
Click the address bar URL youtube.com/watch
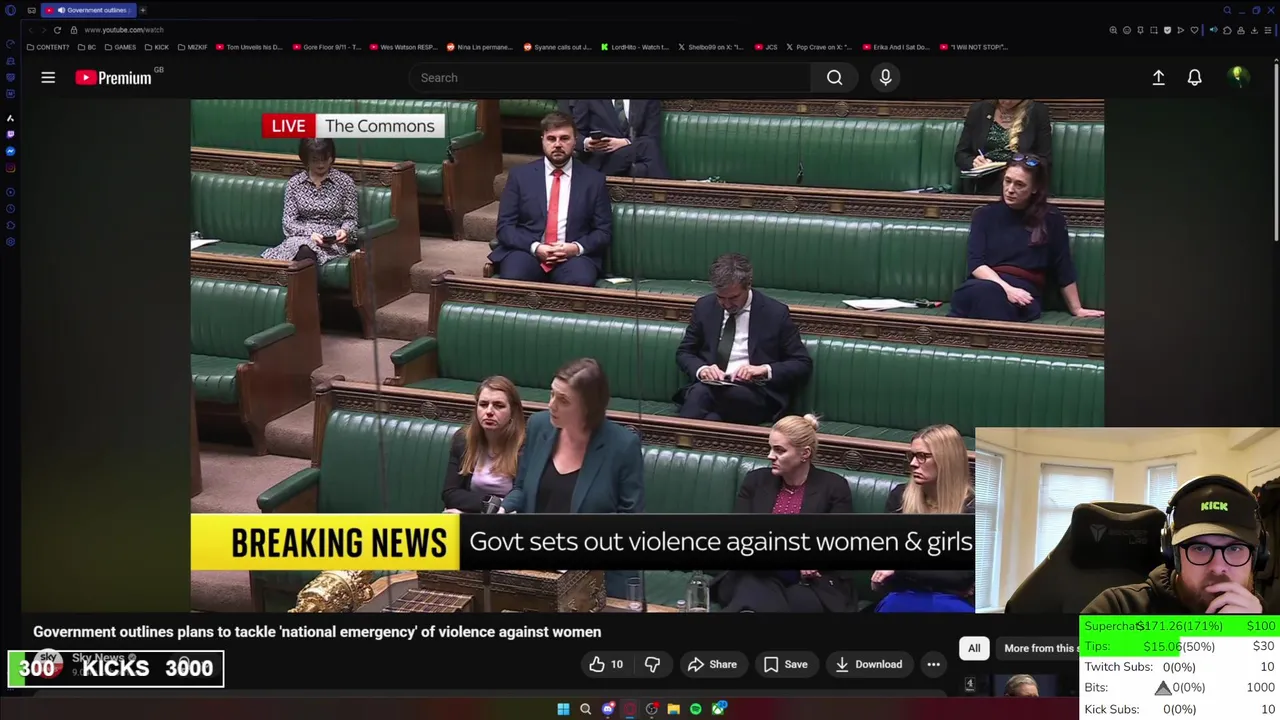[124, 30]
